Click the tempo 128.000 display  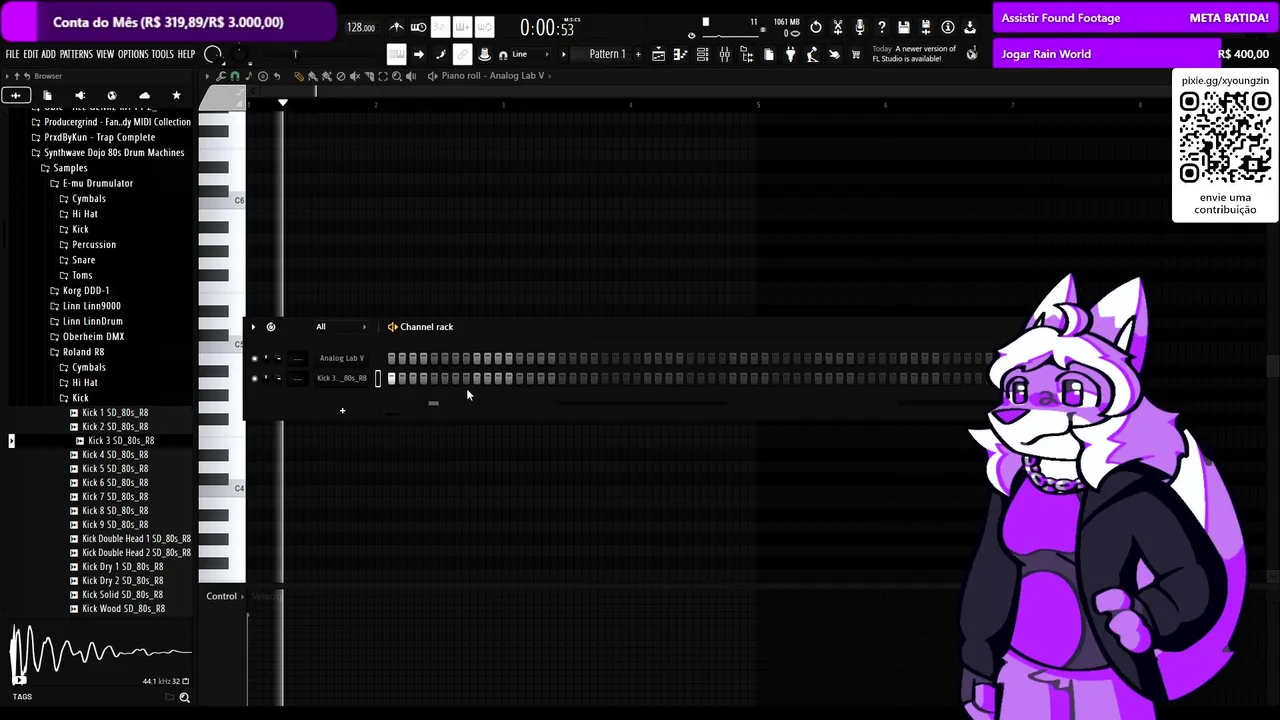coord(361,28)
